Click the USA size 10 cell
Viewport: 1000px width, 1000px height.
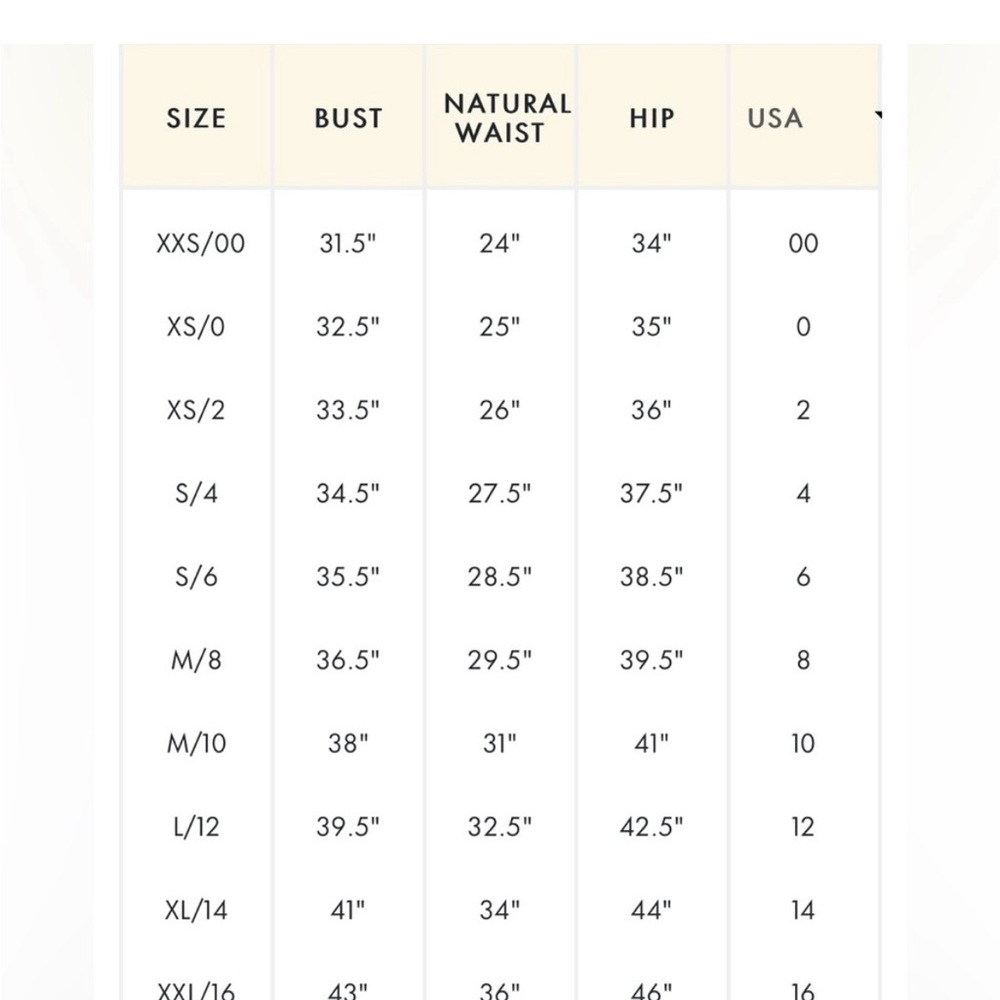(803, 744)
